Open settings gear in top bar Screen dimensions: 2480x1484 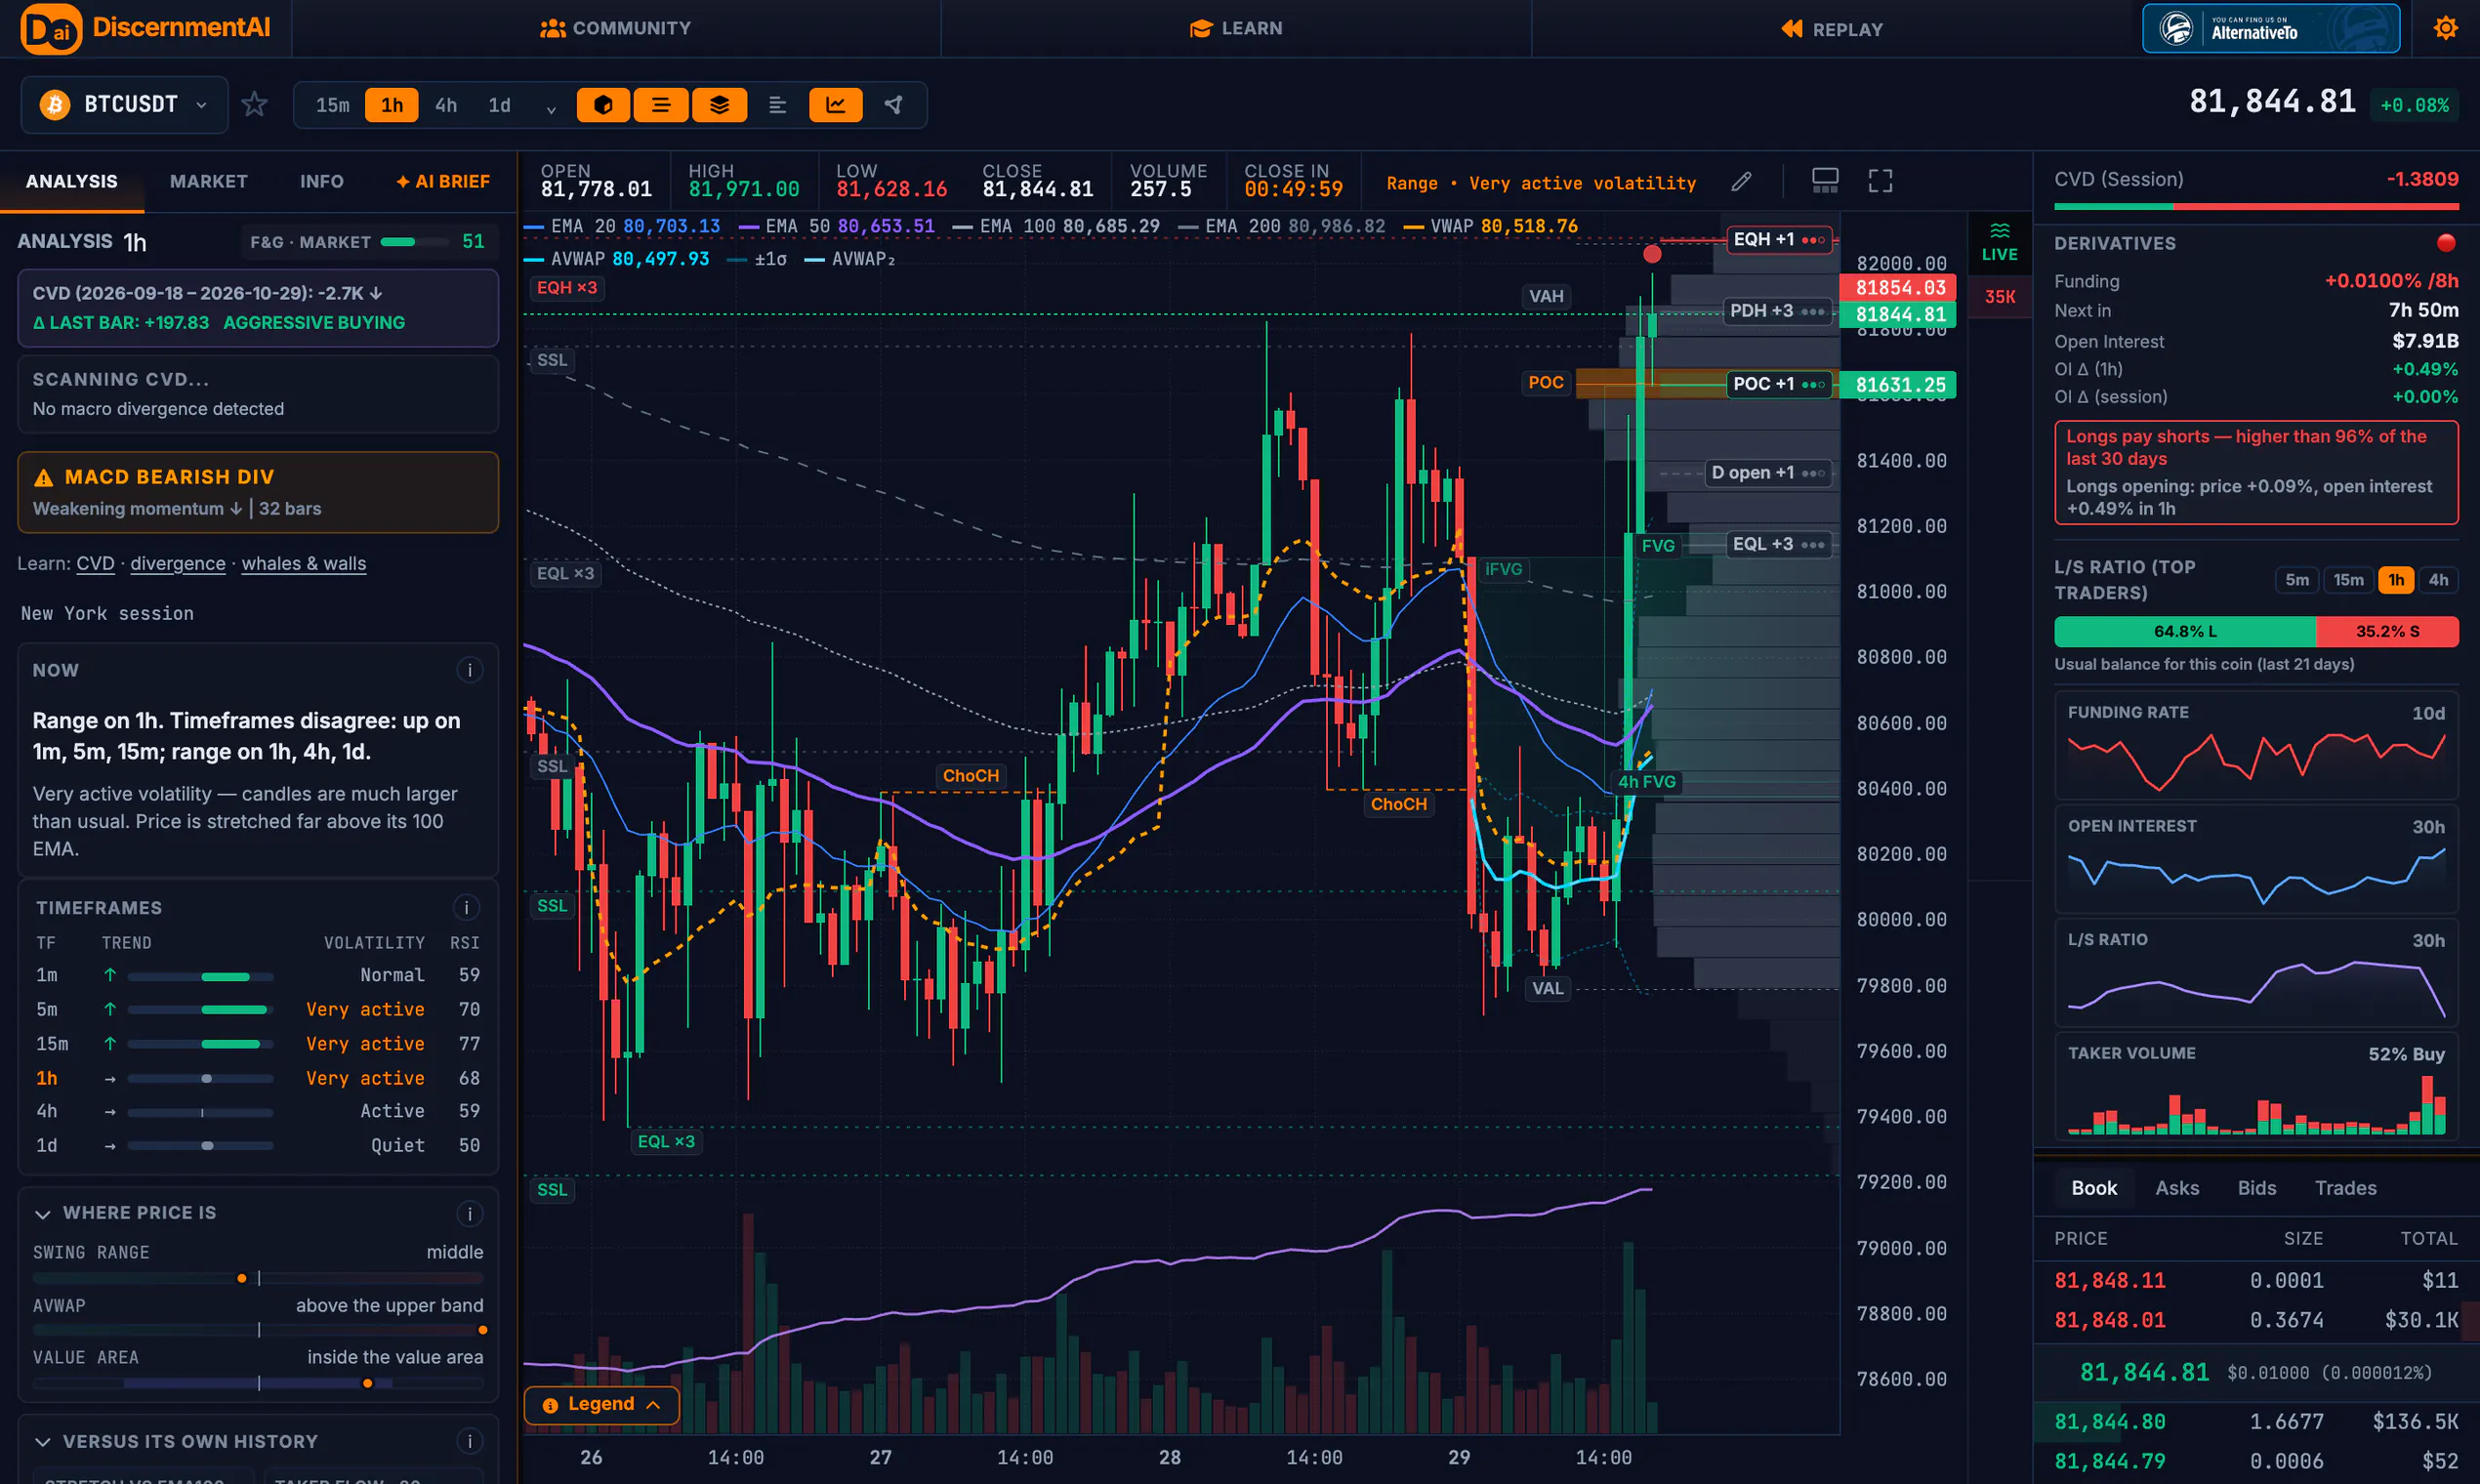pos(2446,28)
